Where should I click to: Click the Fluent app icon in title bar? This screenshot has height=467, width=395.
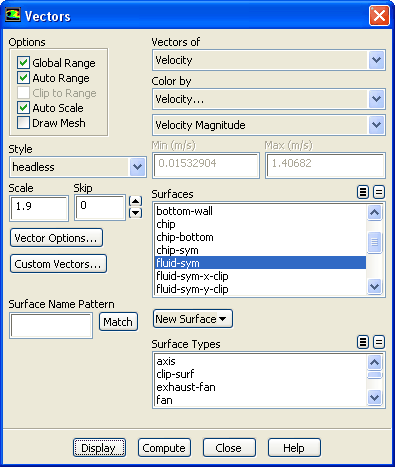13,15
